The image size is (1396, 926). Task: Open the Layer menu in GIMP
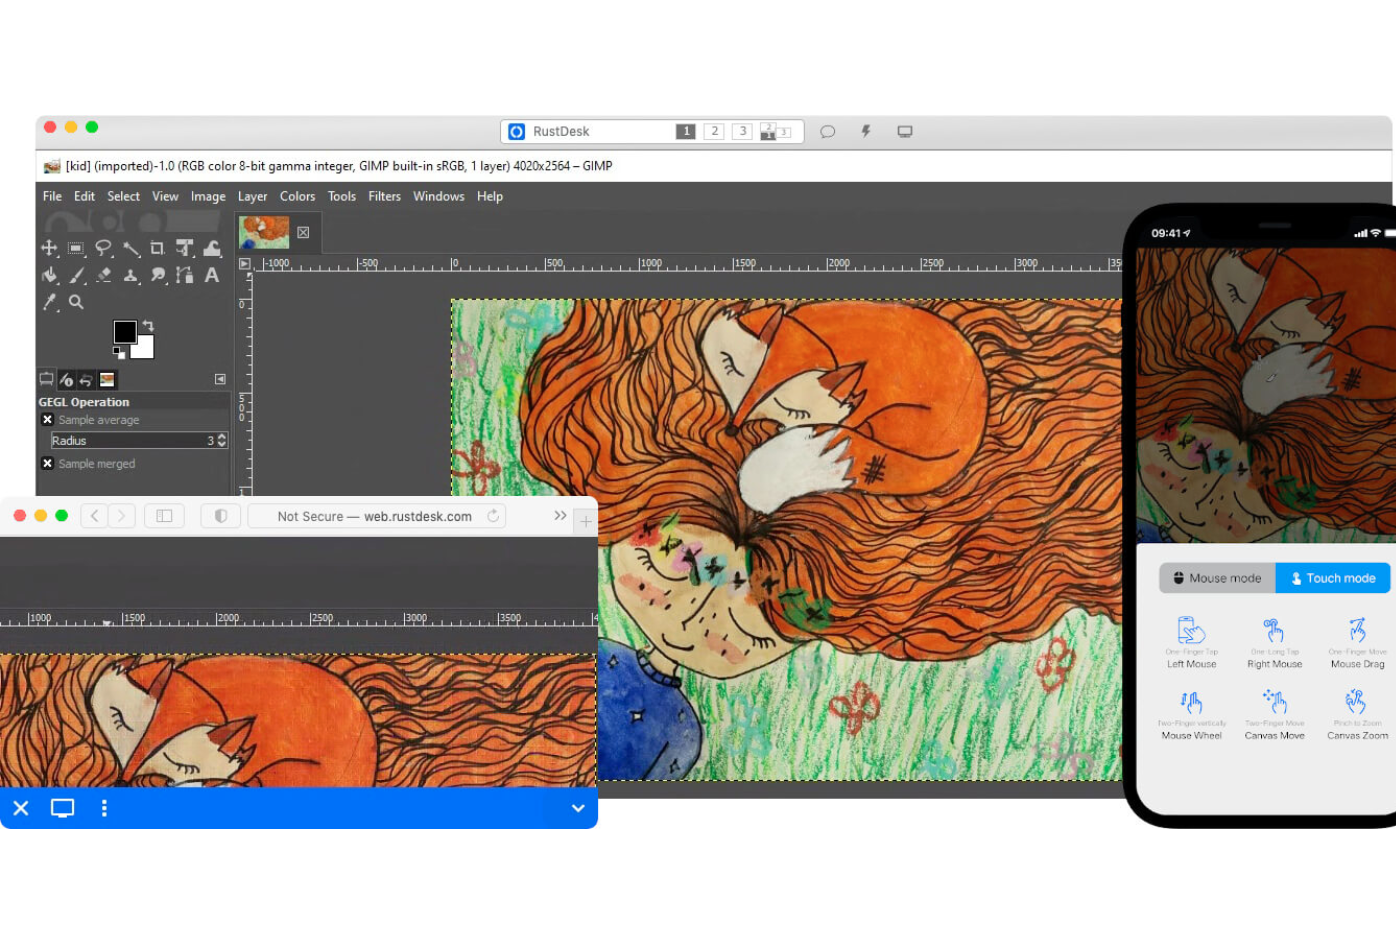click(252, 197)
